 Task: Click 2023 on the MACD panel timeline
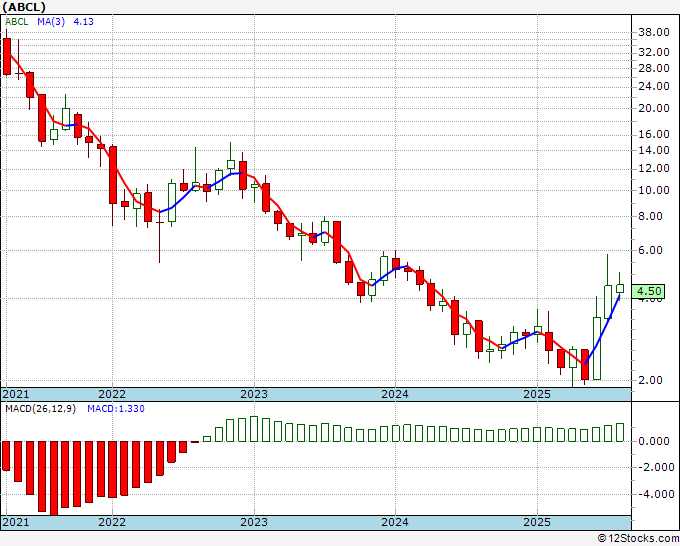[x=254, y=522]
